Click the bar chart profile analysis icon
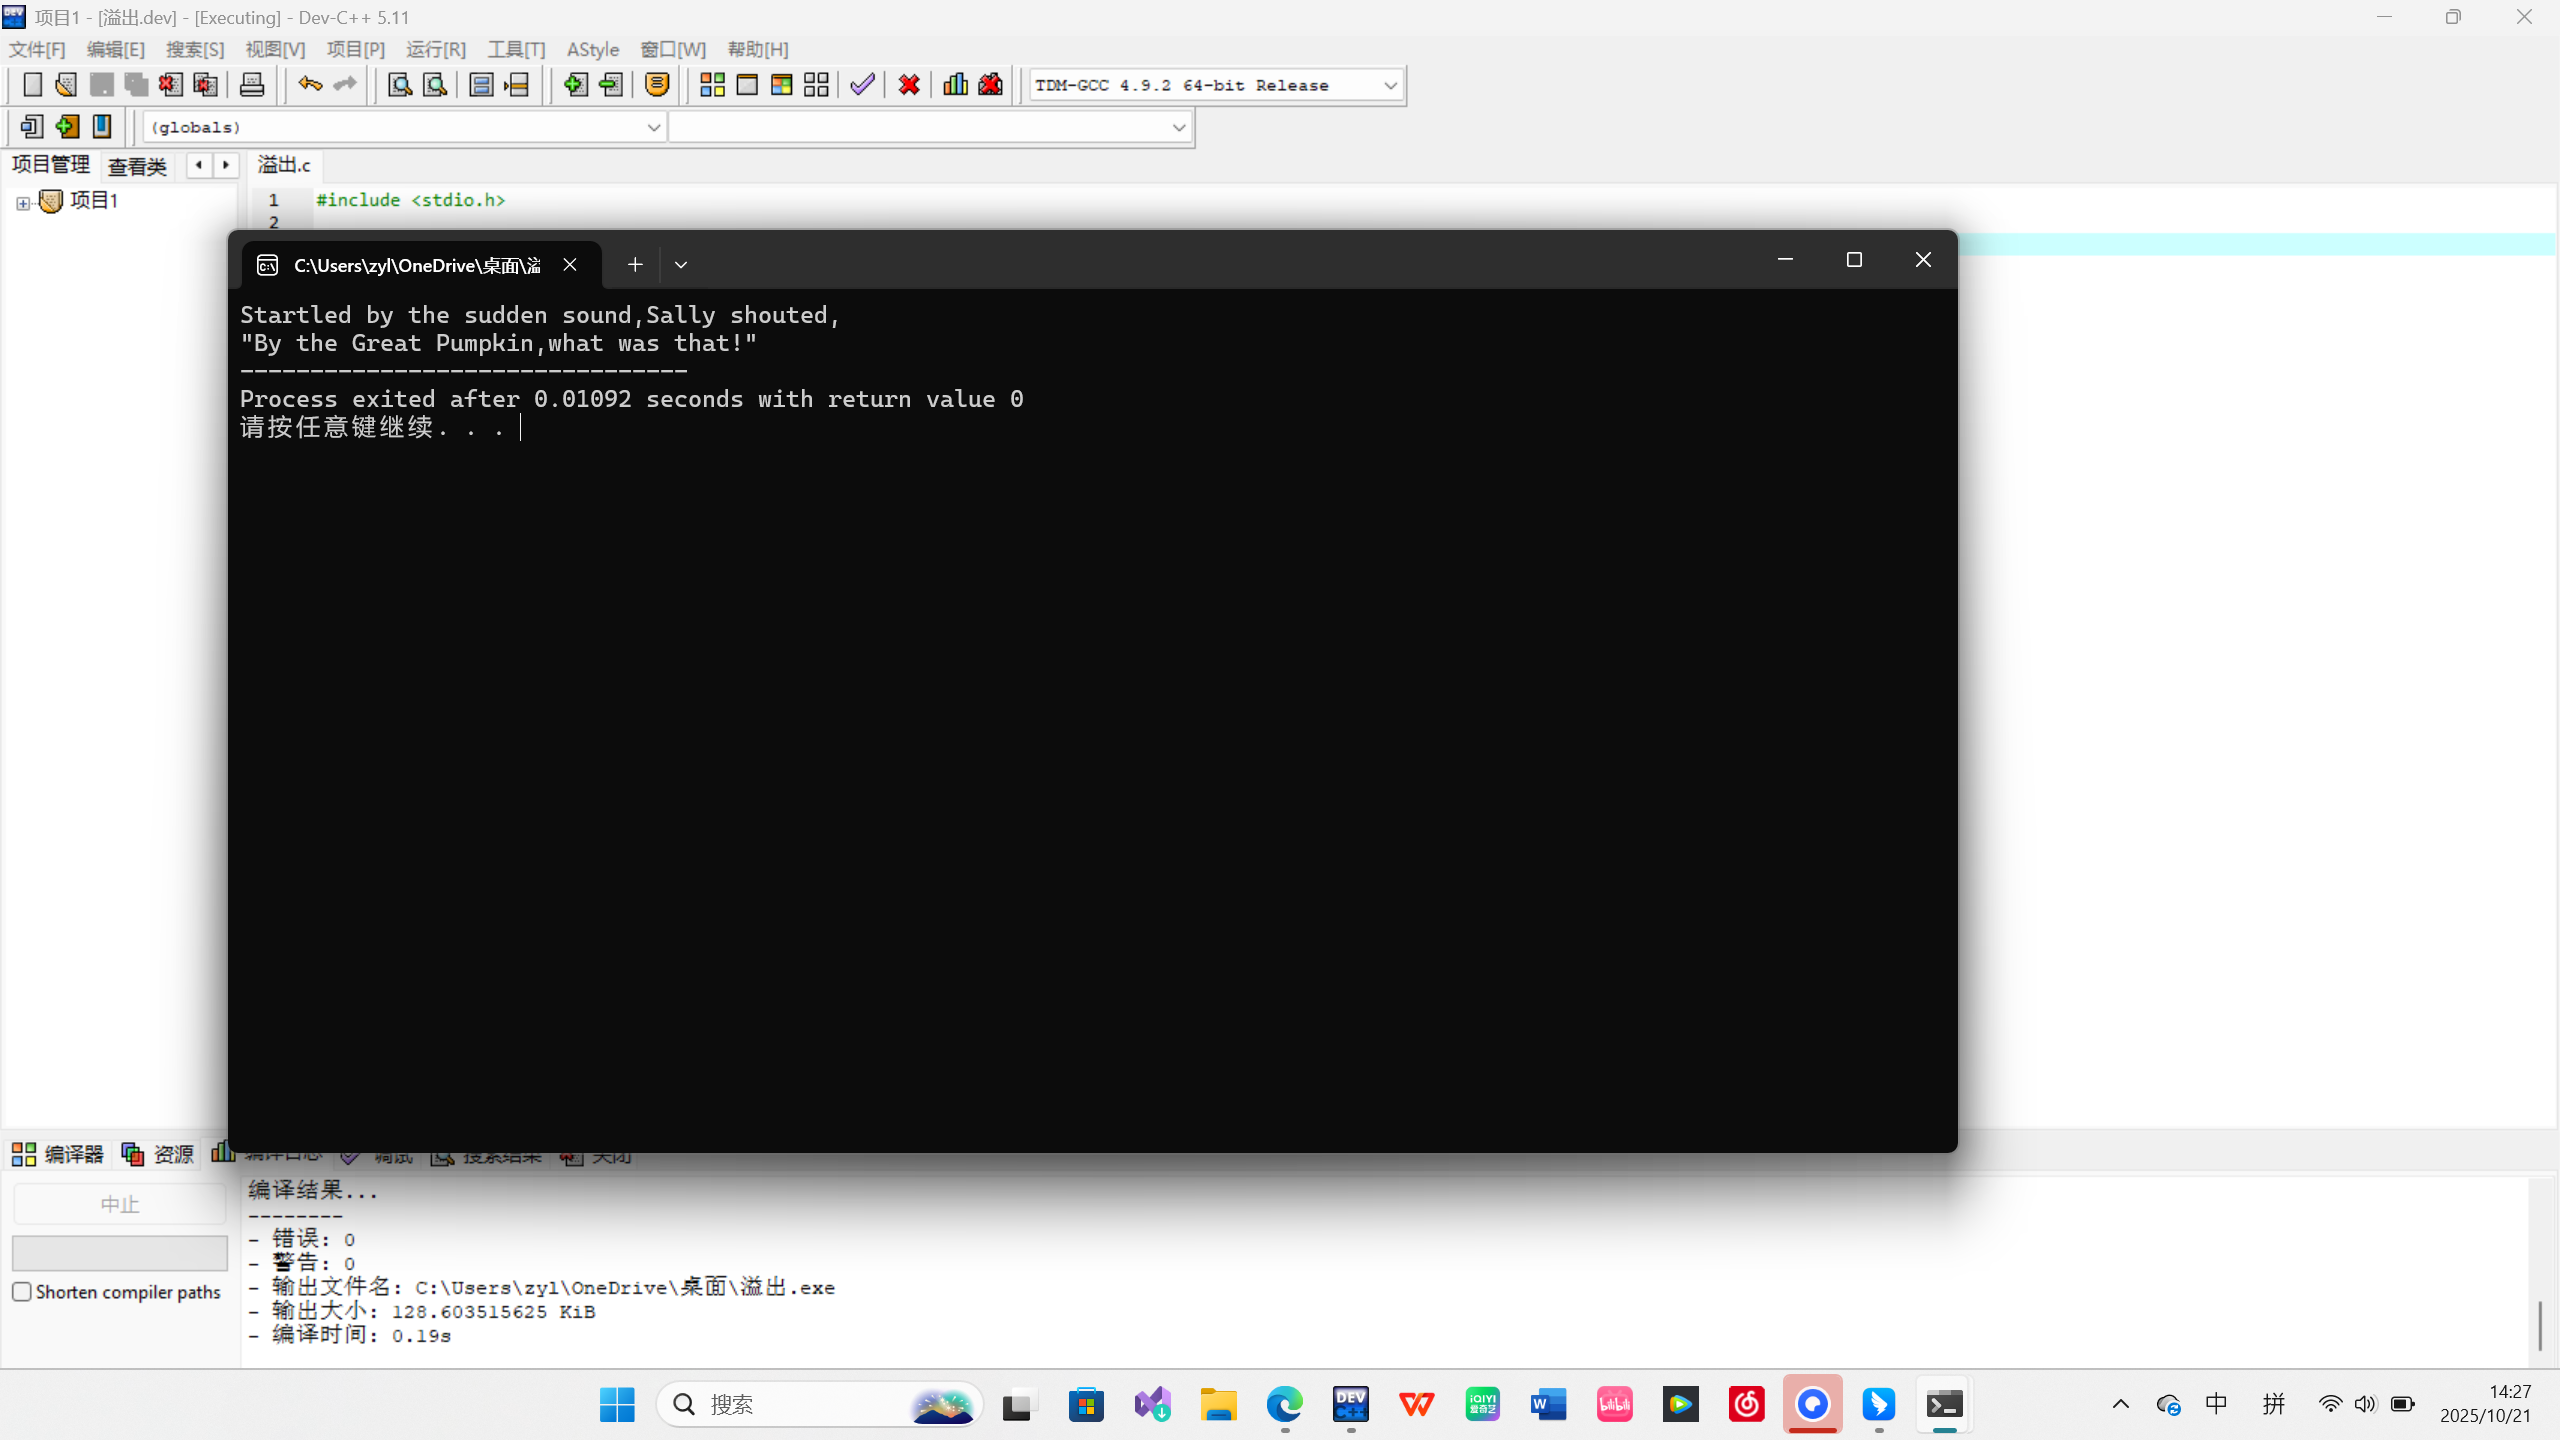 click(955, 85)
